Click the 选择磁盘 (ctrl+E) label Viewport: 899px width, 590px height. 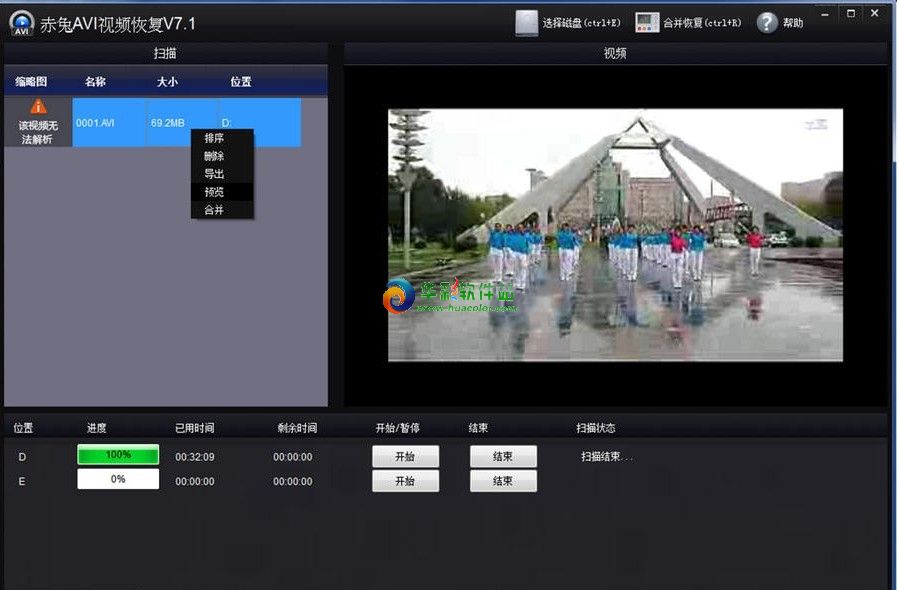click(x=581, y=23)
